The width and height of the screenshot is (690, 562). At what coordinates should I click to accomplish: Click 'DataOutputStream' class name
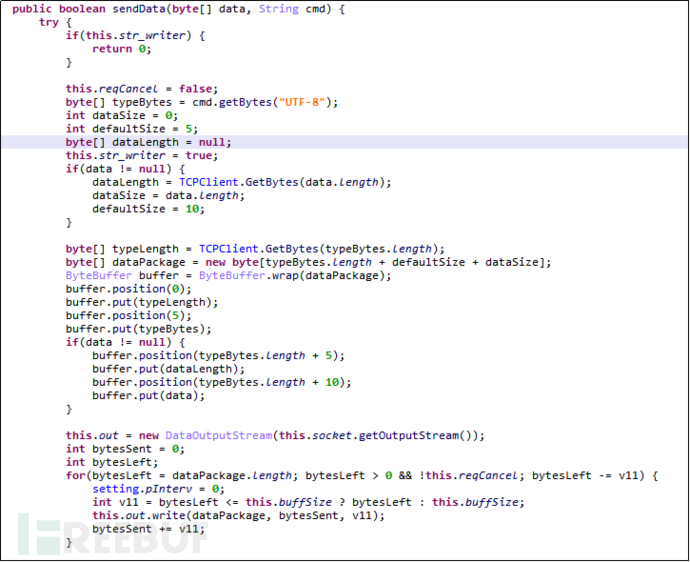tap(219, 435)
